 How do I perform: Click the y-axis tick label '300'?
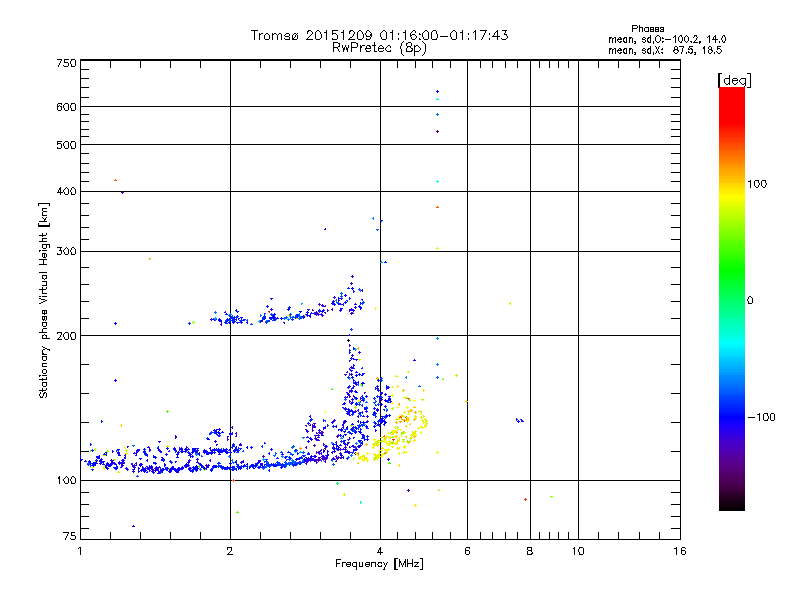[x=66, y=252]
